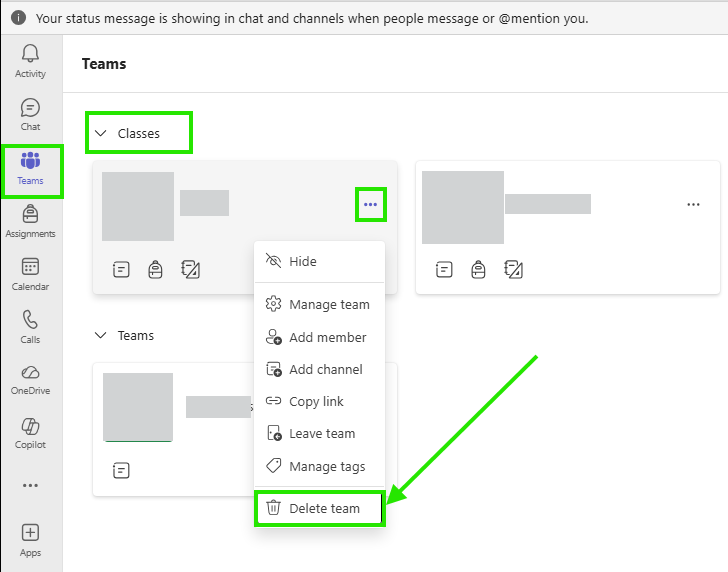
Task: Open Calls phone icon in sidebar
Action: click(30, 327)
